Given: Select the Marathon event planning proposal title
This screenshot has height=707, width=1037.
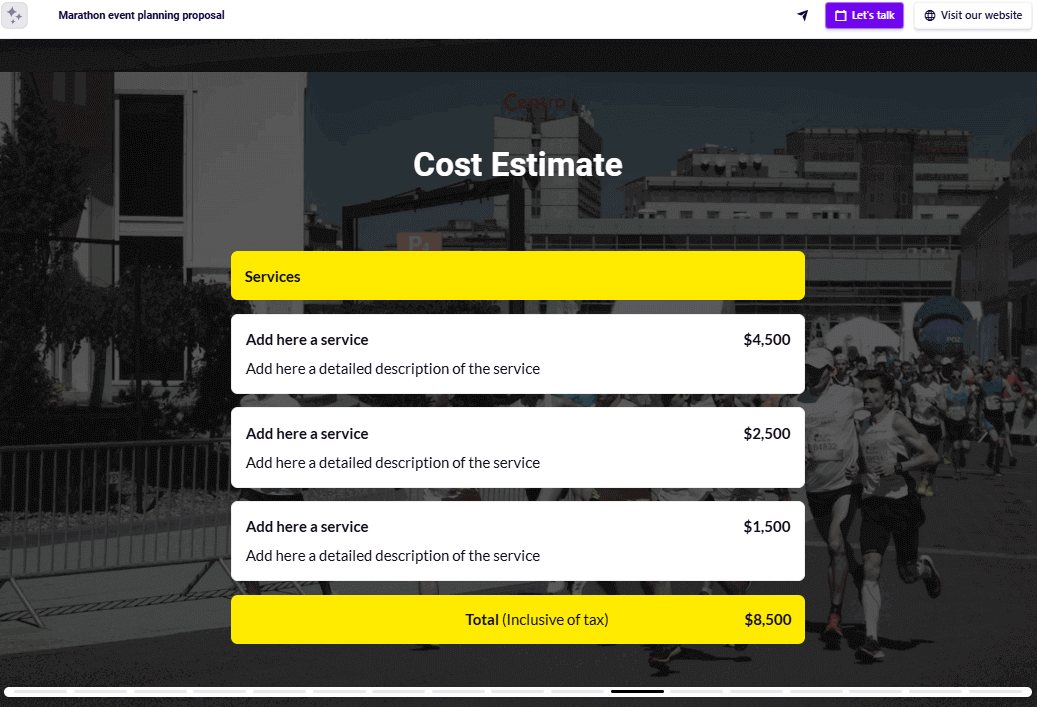Looking at the screenshot, I should (141, 15).
